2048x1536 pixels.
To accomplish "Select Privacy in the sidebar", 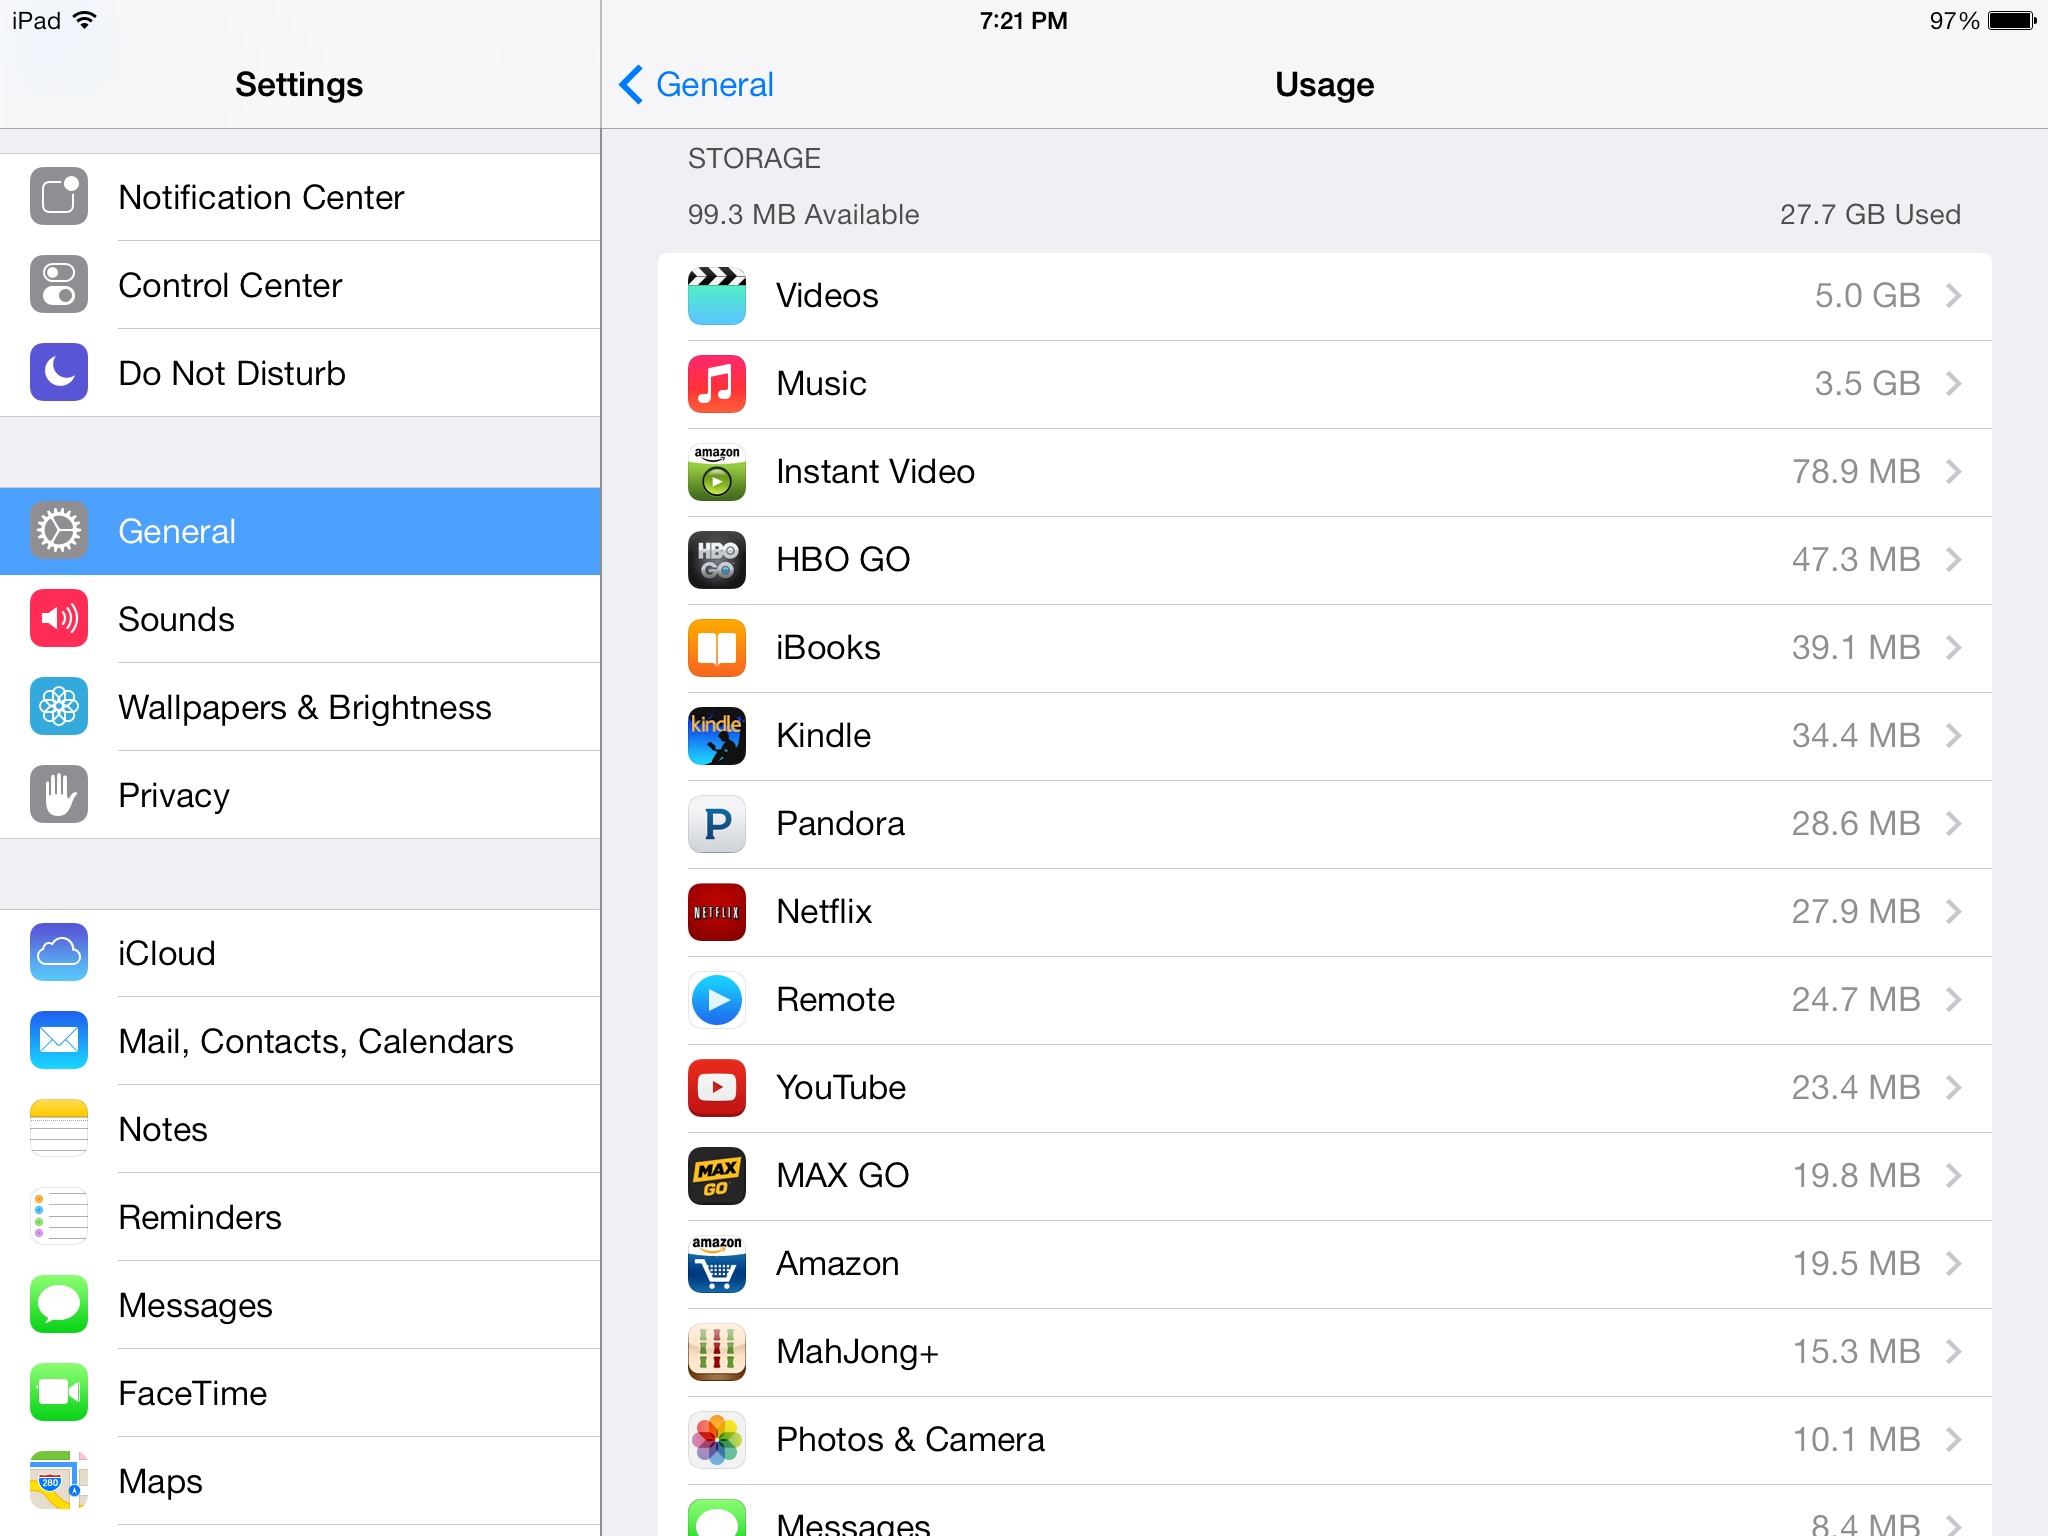I will click(x=300, y=795).
